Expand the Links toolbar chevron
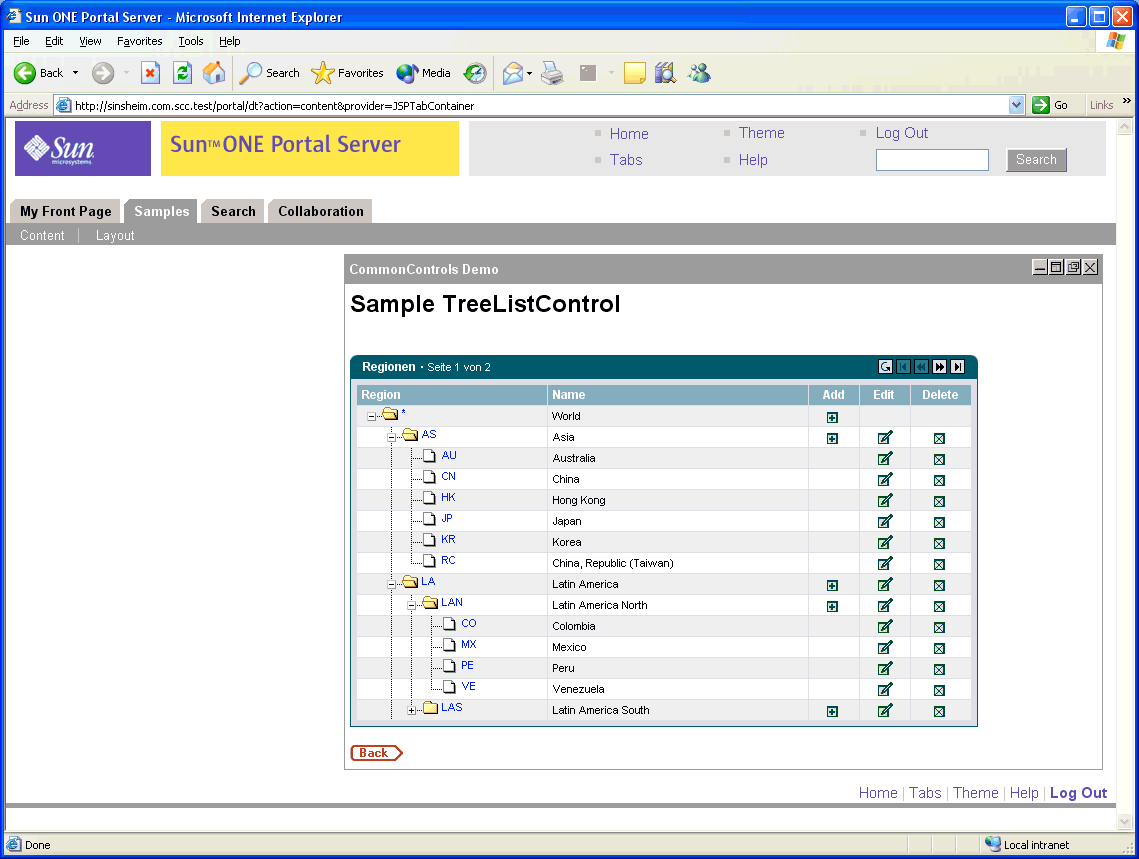Viewport: 1139px width, 859px height. (1127, 101)
